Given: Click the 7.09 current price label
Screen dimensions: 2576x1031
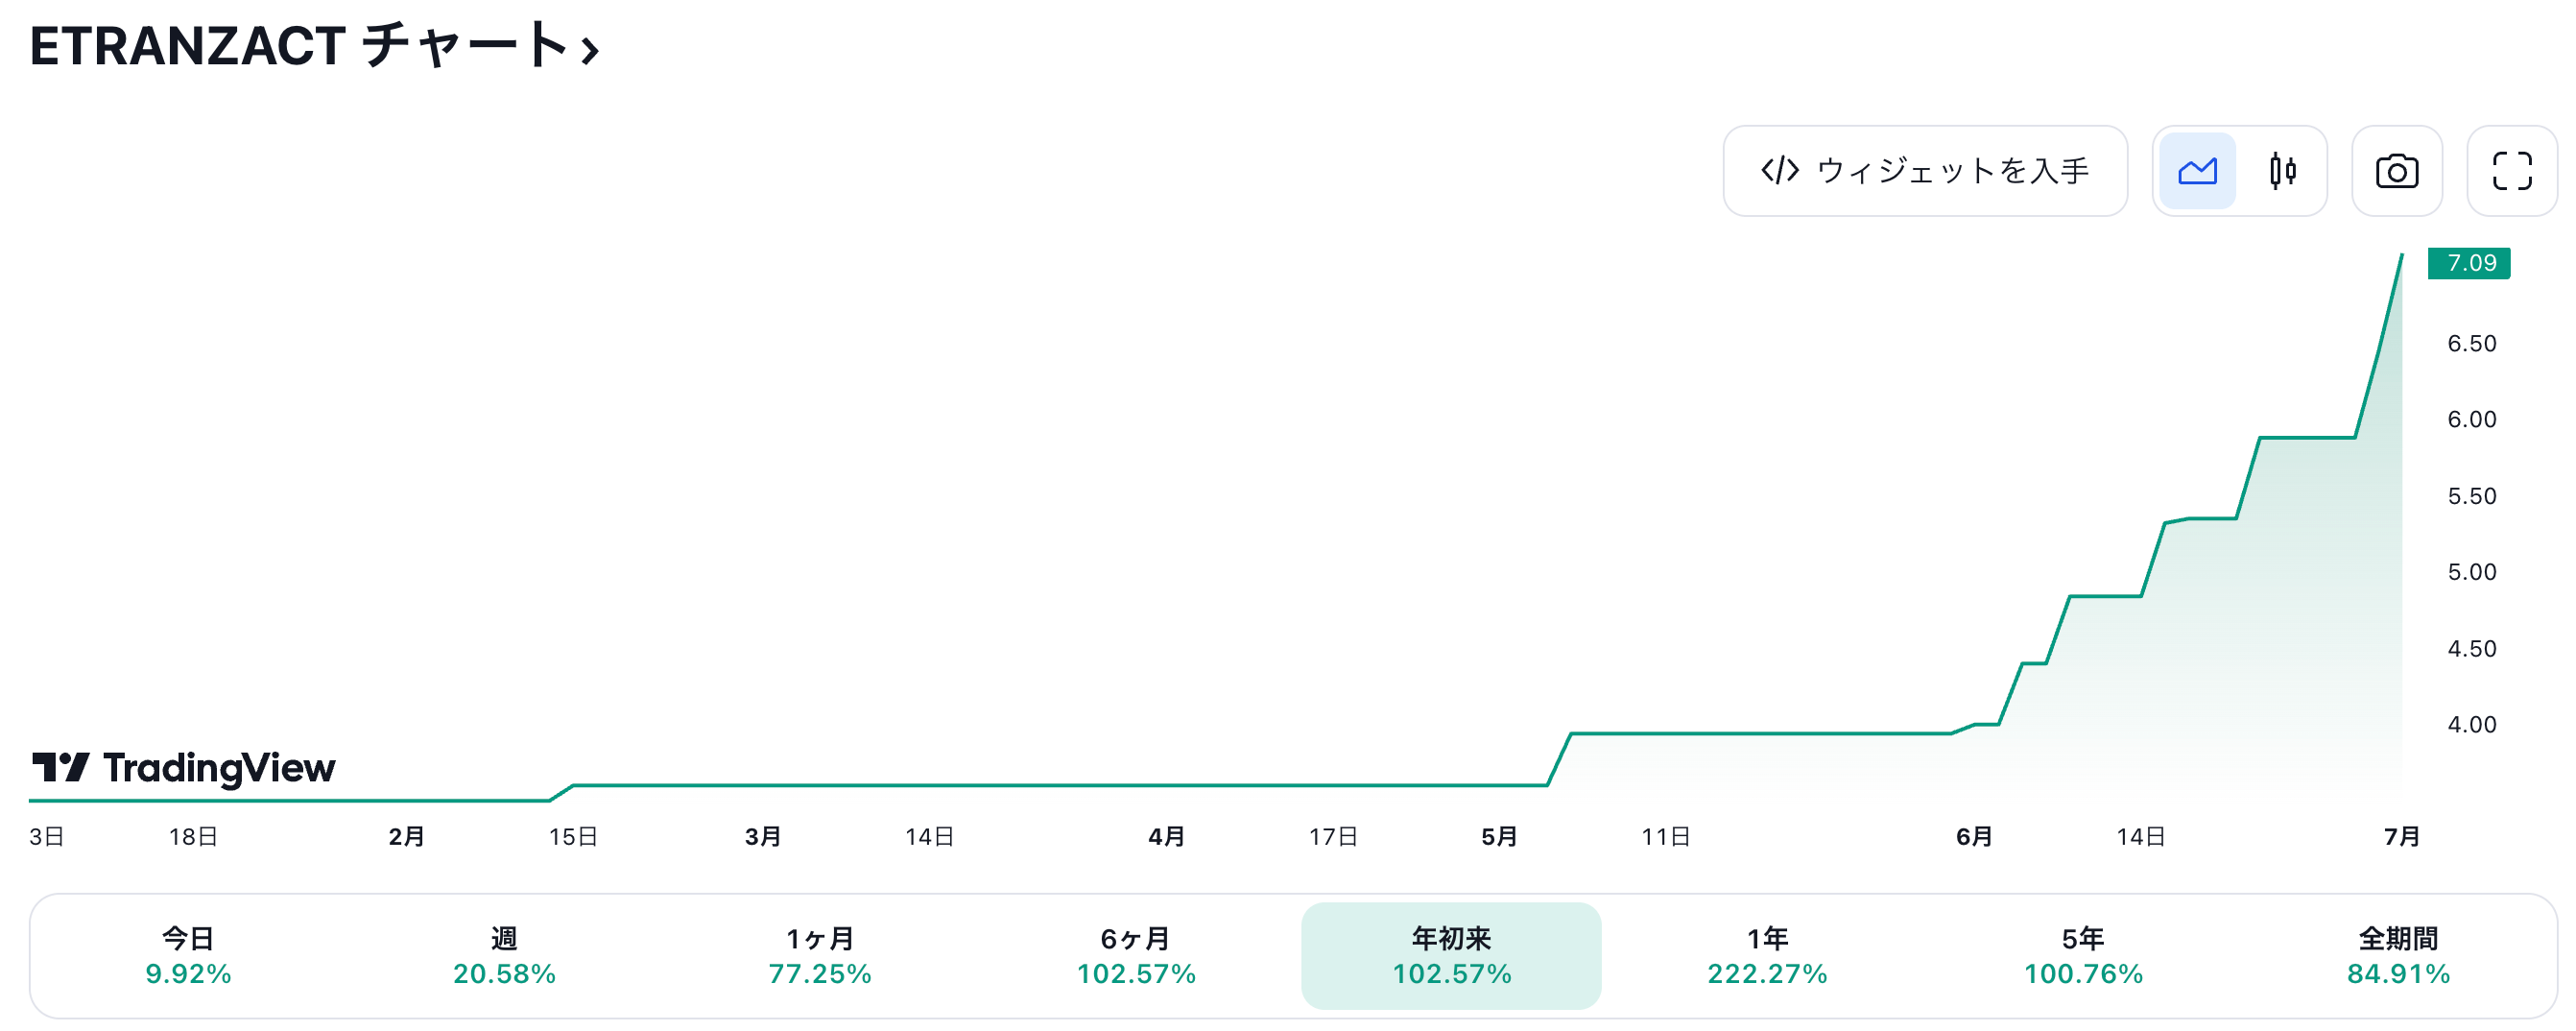Looking at the screenshot, I should click(x=2469, y=263).
